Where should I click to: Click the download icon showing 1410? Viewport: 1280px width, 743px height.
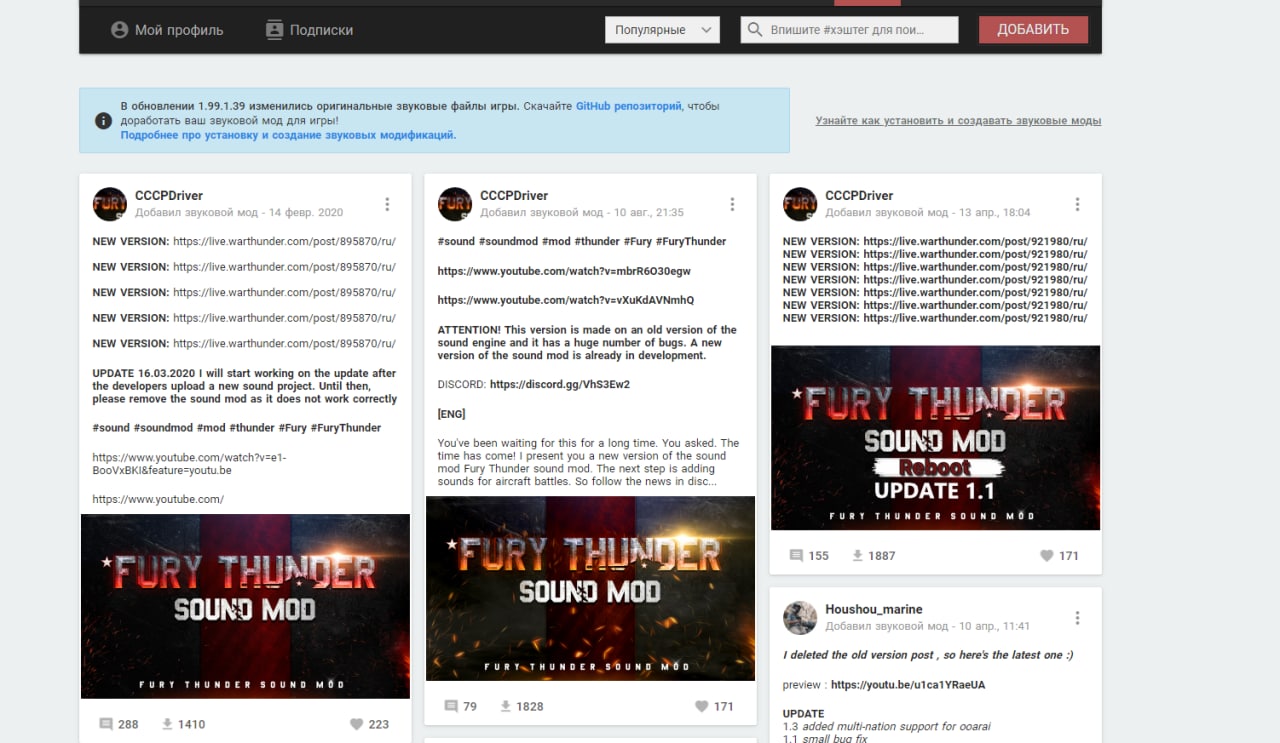pos(167,724)
